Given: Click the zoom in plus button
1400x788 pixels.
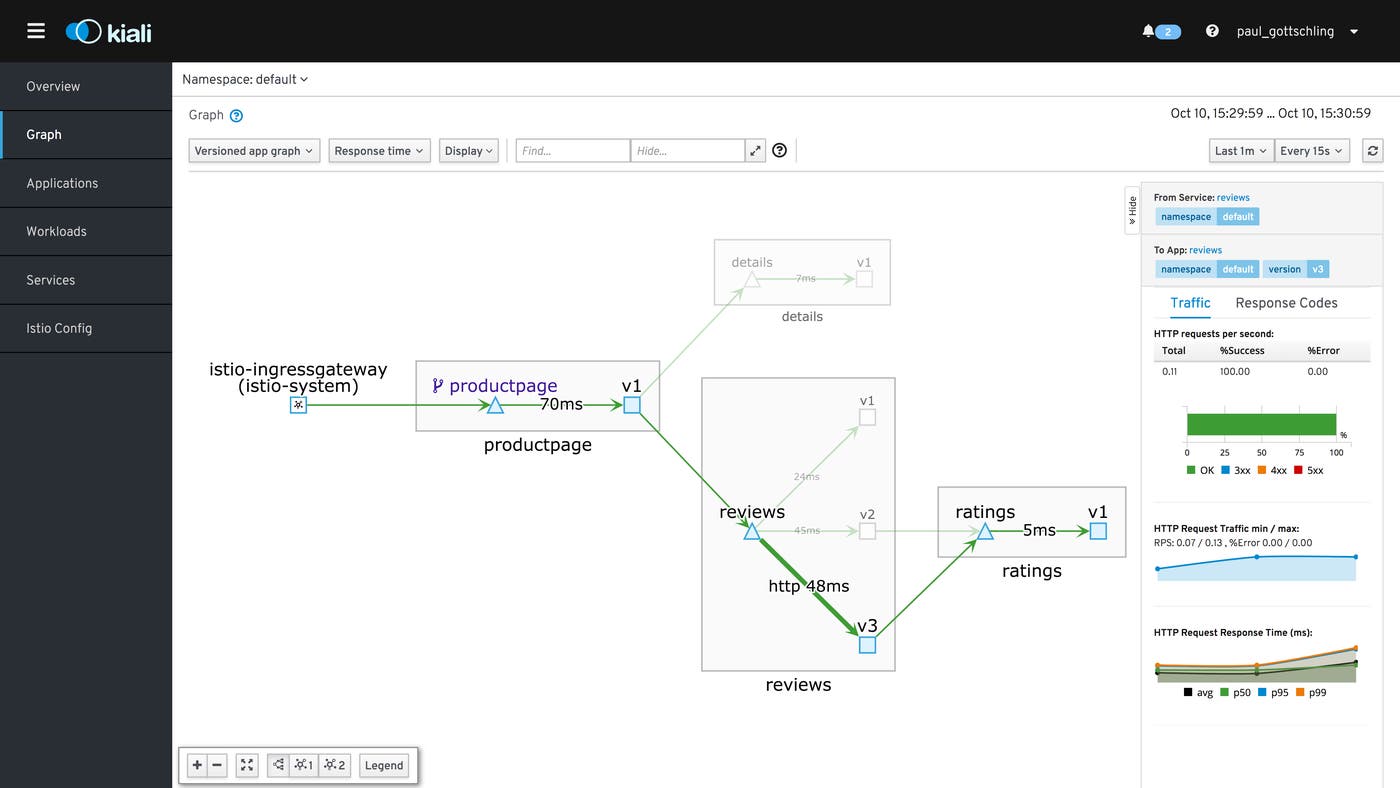Looking at the screenshot, I should click(197, 765).
